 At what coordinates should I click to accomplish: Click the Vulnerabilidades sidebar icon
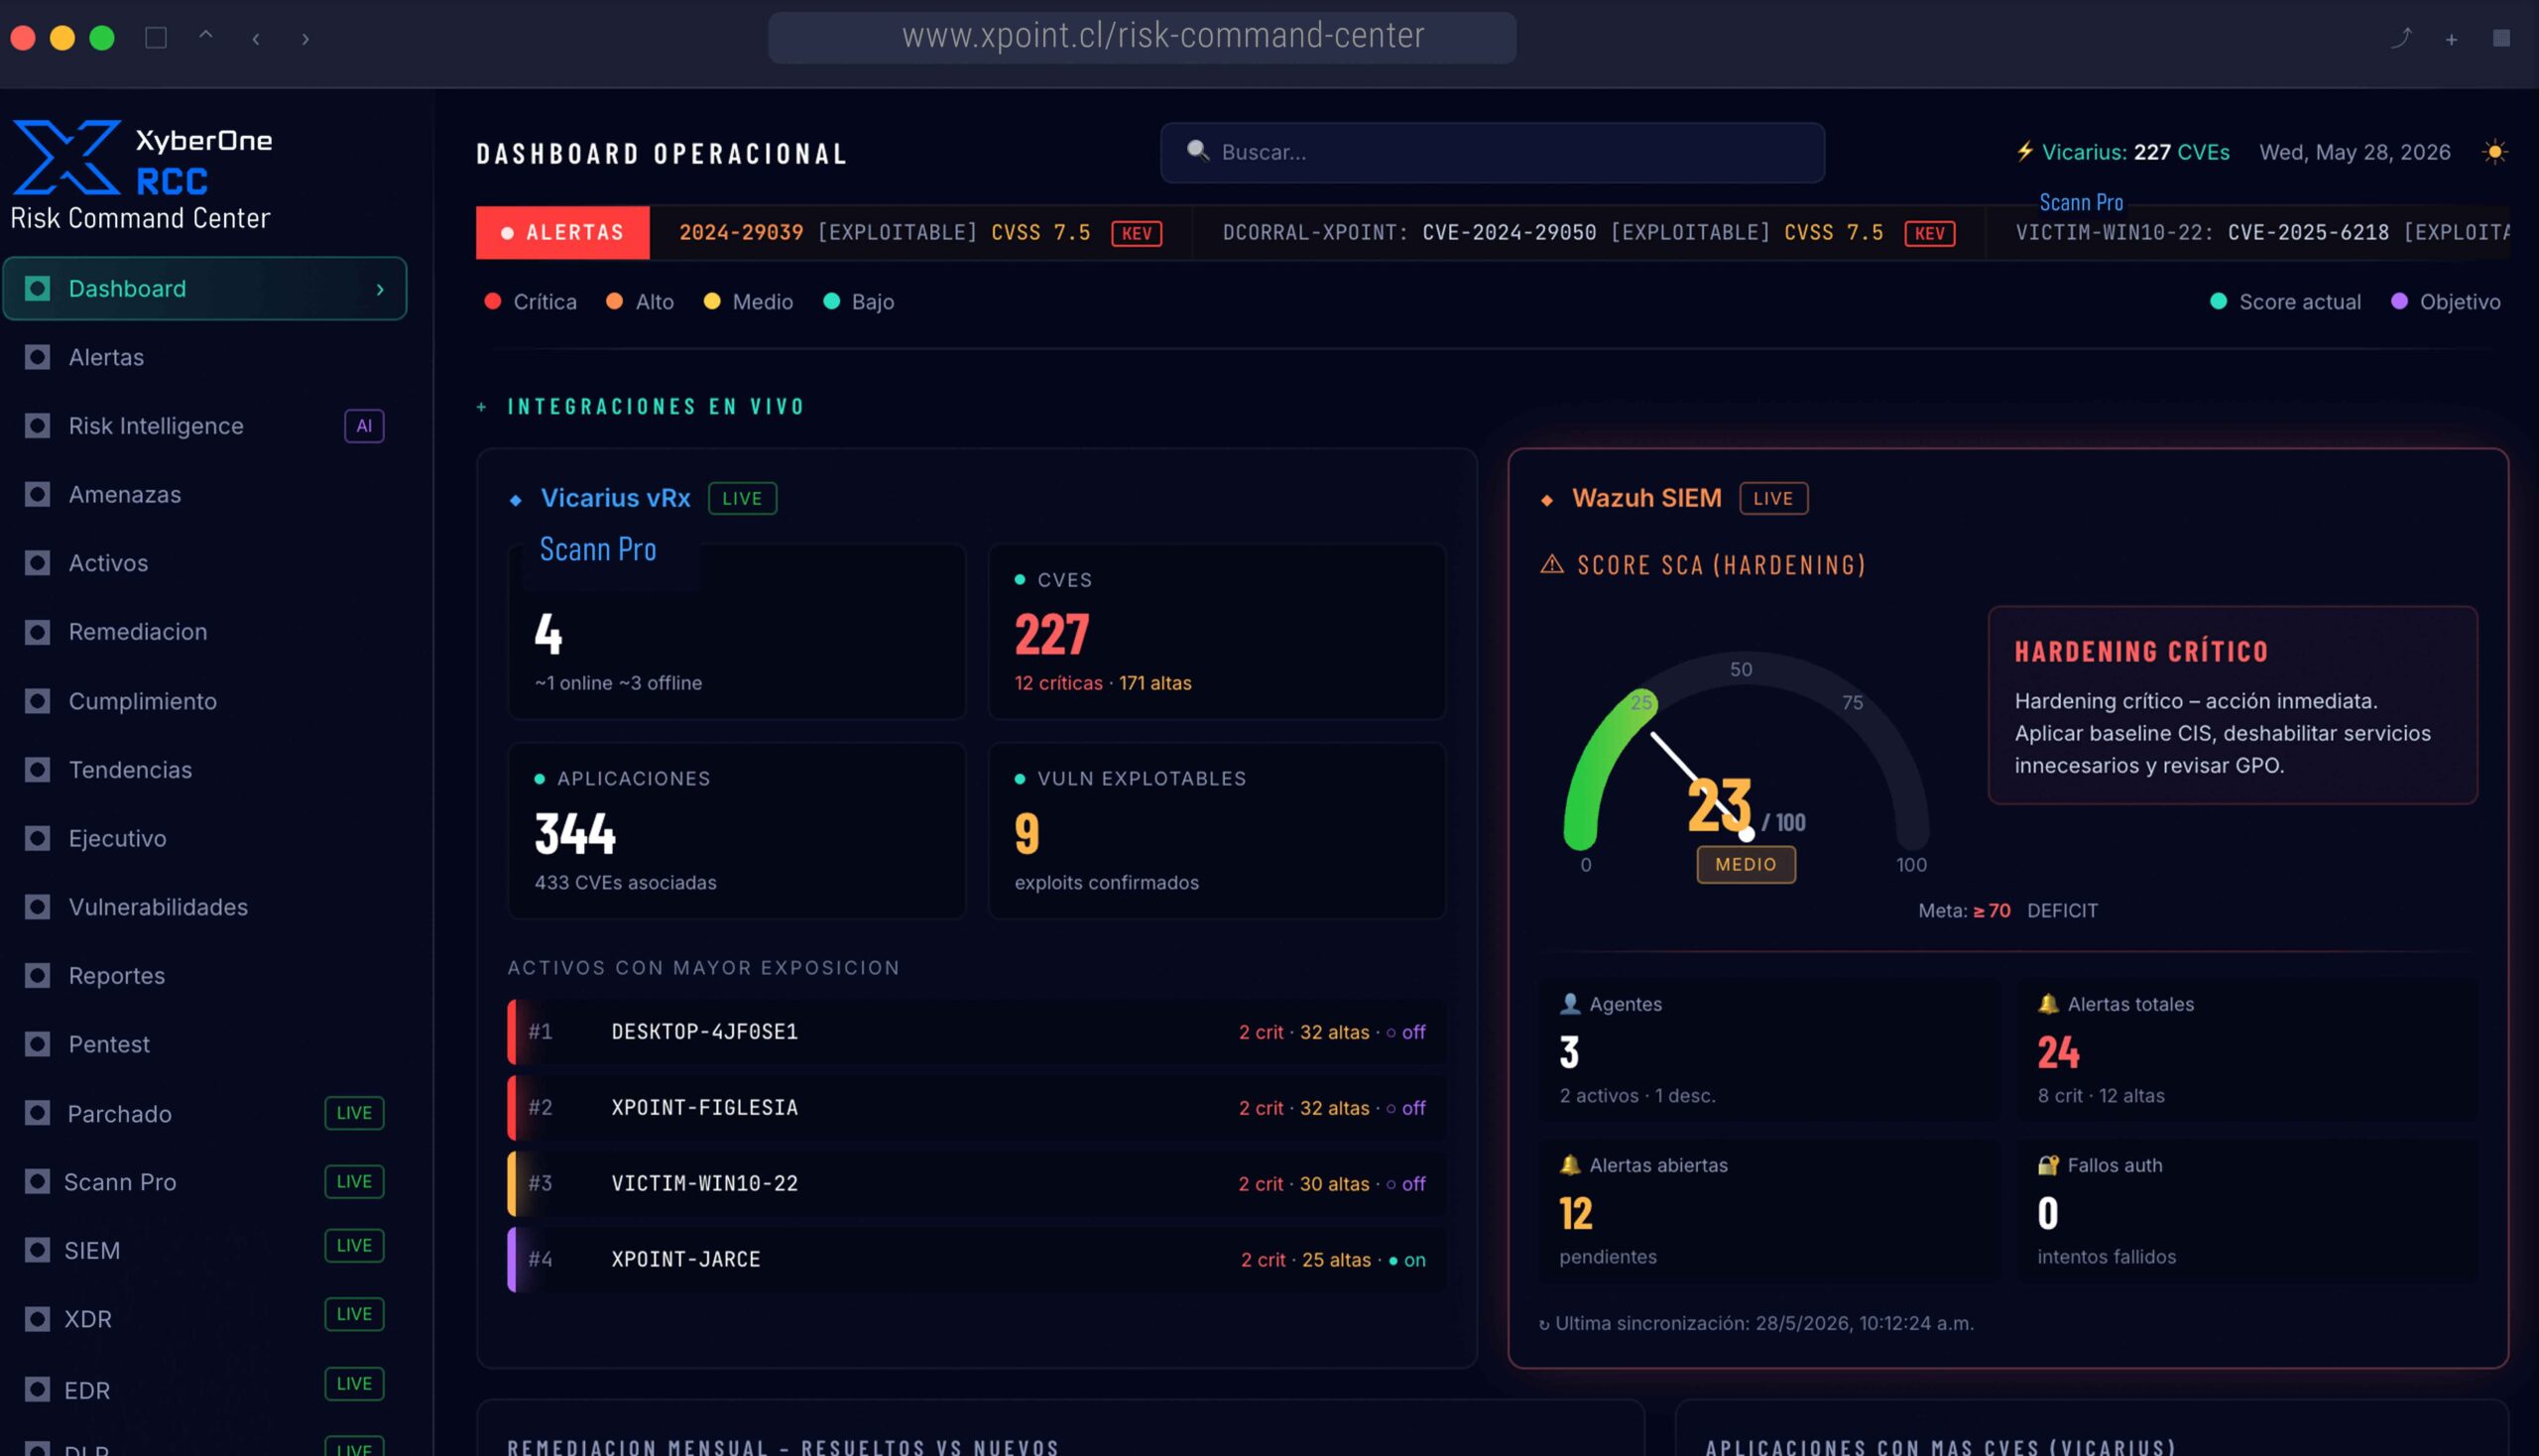click(38, 907)
